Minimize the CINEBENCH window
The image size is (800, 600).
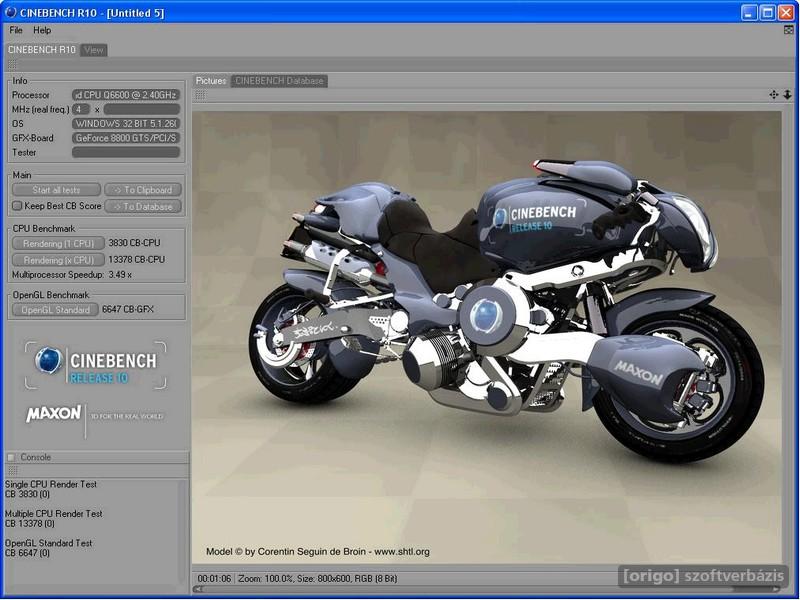click(x=749, y=12)
